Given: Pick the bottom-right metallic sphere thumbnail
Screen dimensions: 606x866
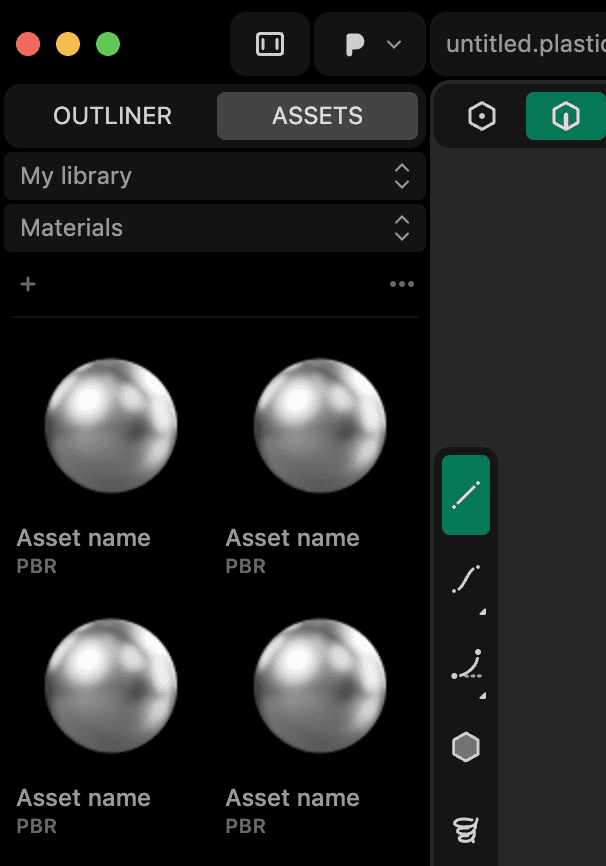Looking at the screenshot, I should 320,686.
